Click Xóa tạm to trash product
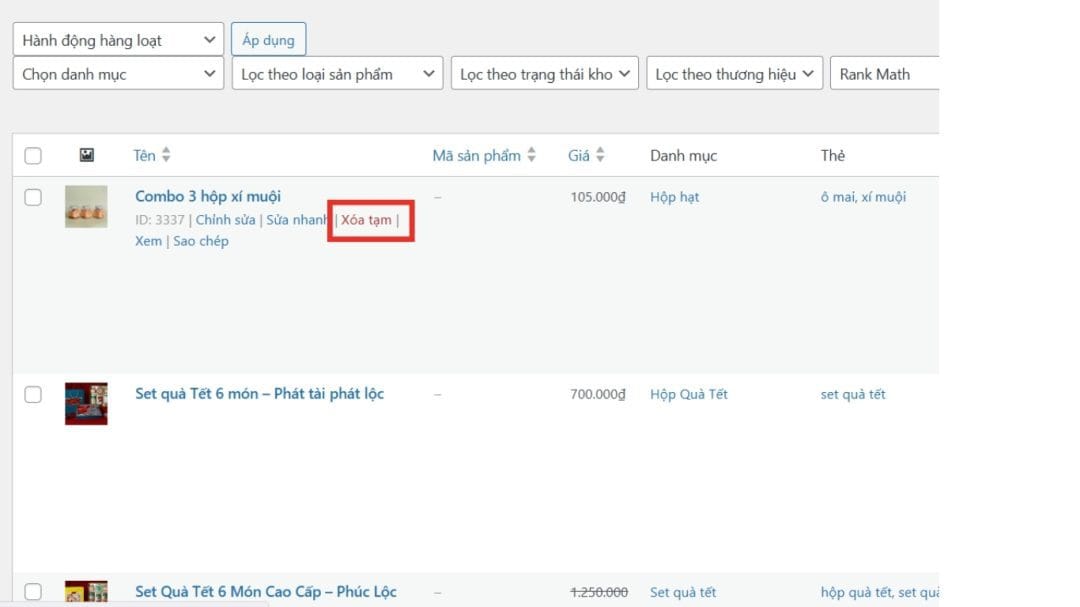 coord(366,220)
